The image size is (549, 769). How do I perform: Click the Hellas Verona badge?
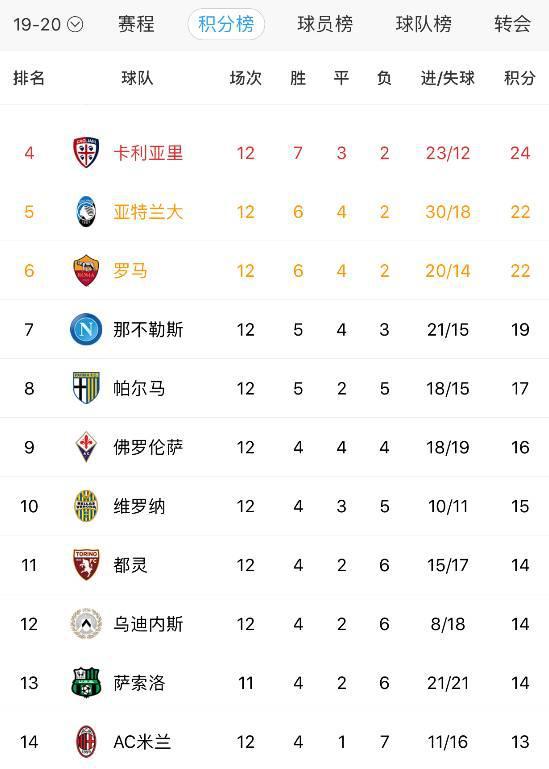coord(86,506)
